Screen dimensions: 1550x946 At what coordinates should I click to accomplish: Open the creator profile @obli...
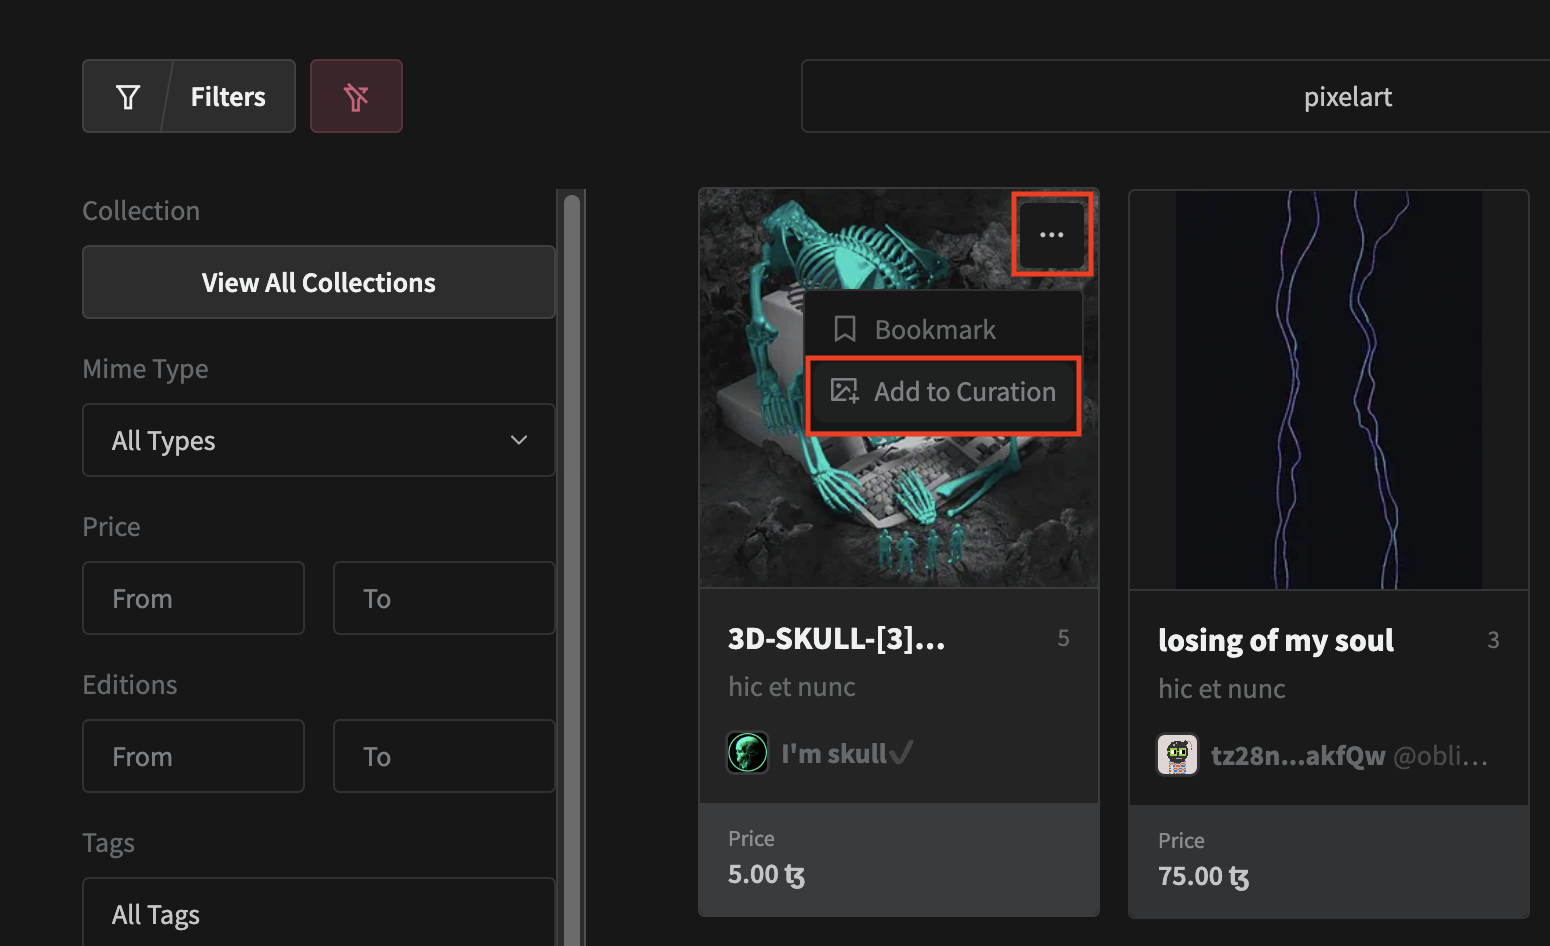tap(1440, 755)
